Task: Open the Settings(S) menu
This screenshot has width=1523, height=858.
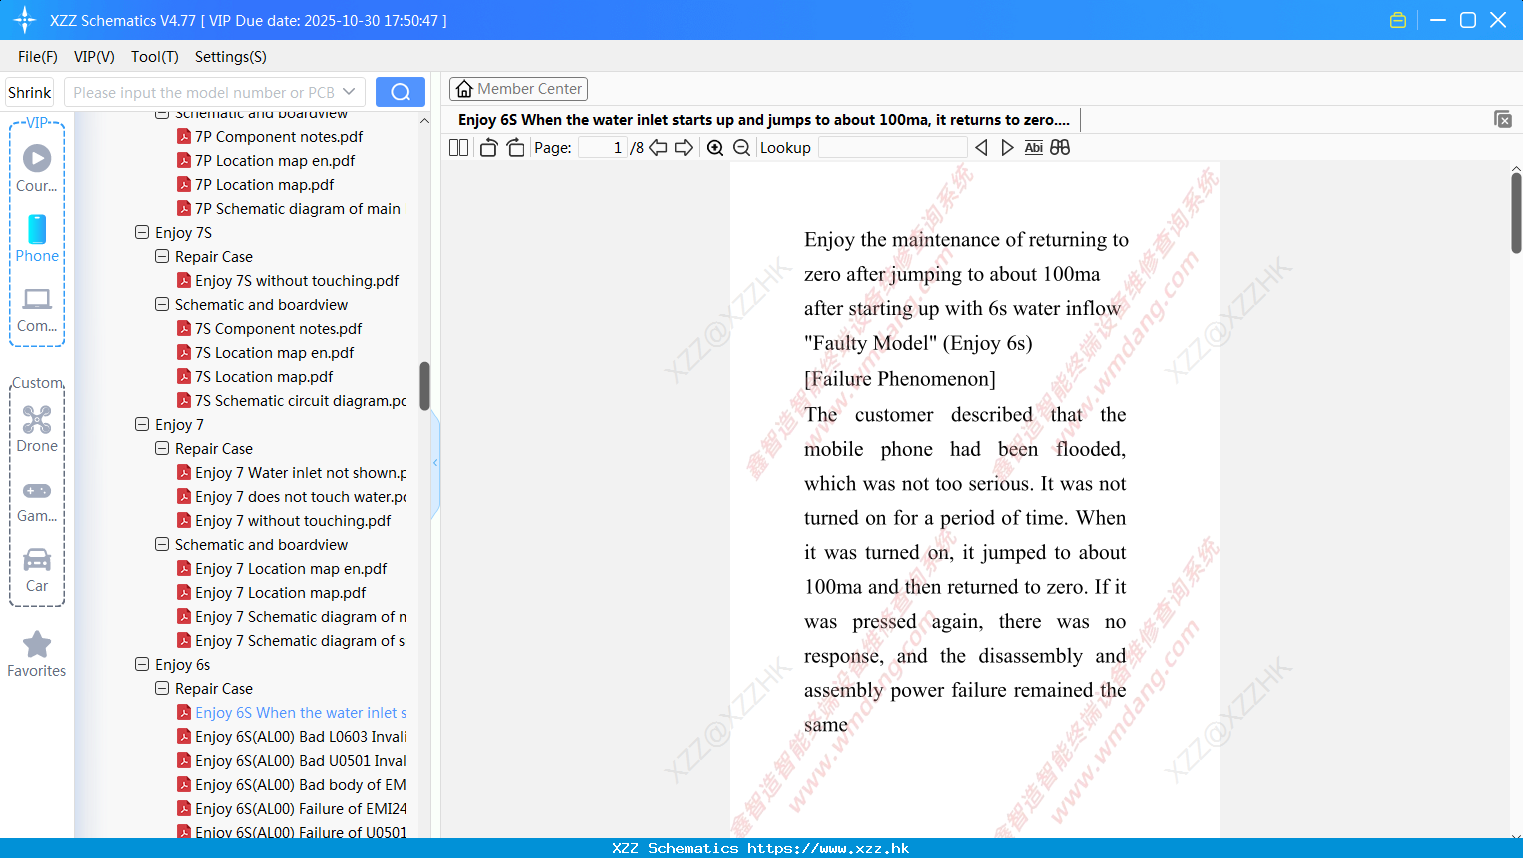Action: pos(231,57)
